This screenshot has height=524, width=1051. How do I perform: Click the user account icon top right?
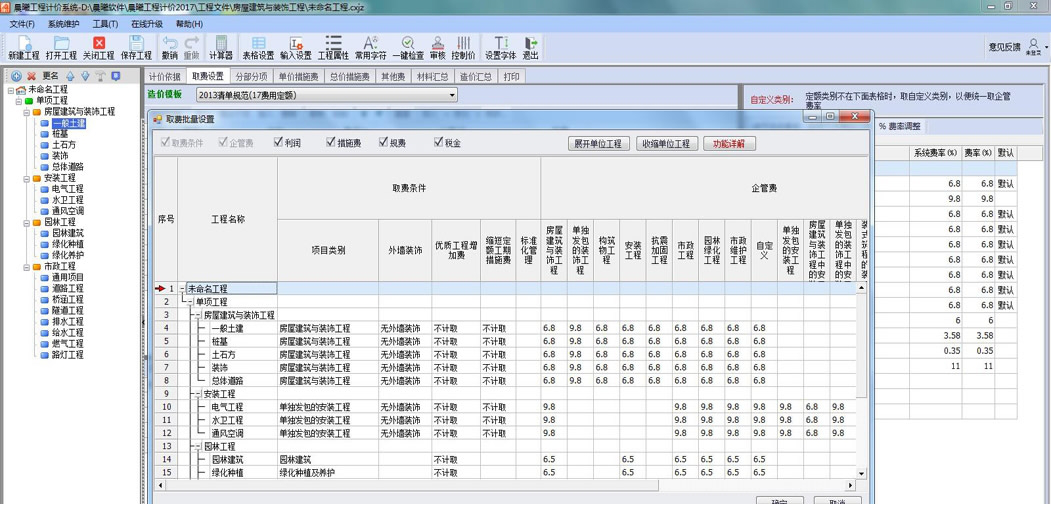click(1033, 44)
